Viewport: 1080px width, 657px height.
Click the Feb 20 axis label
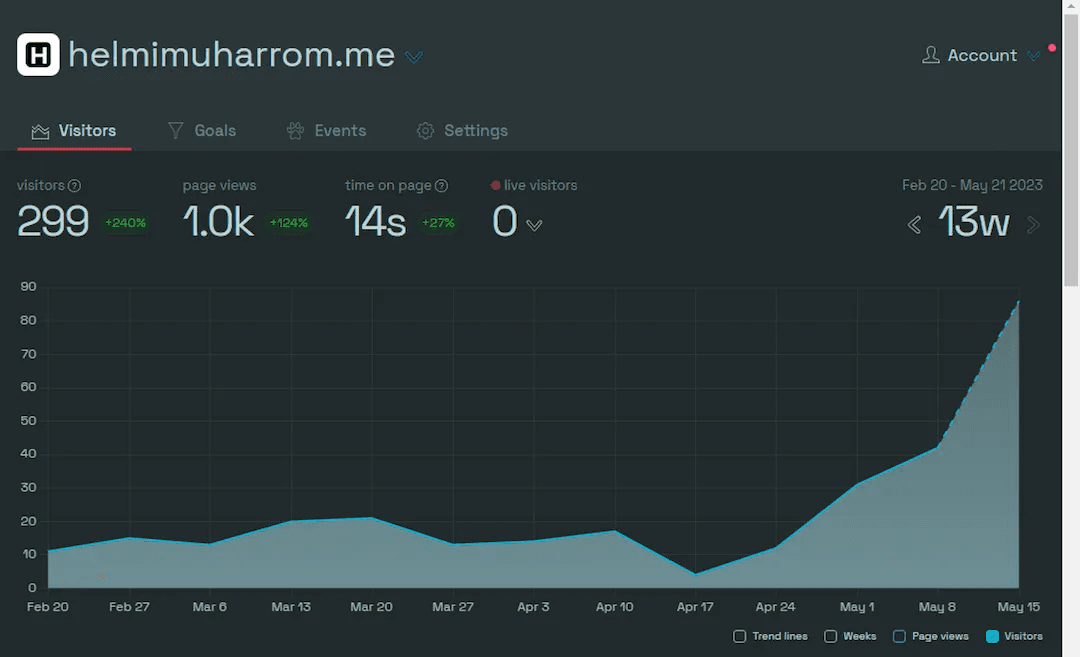point(48,607)
